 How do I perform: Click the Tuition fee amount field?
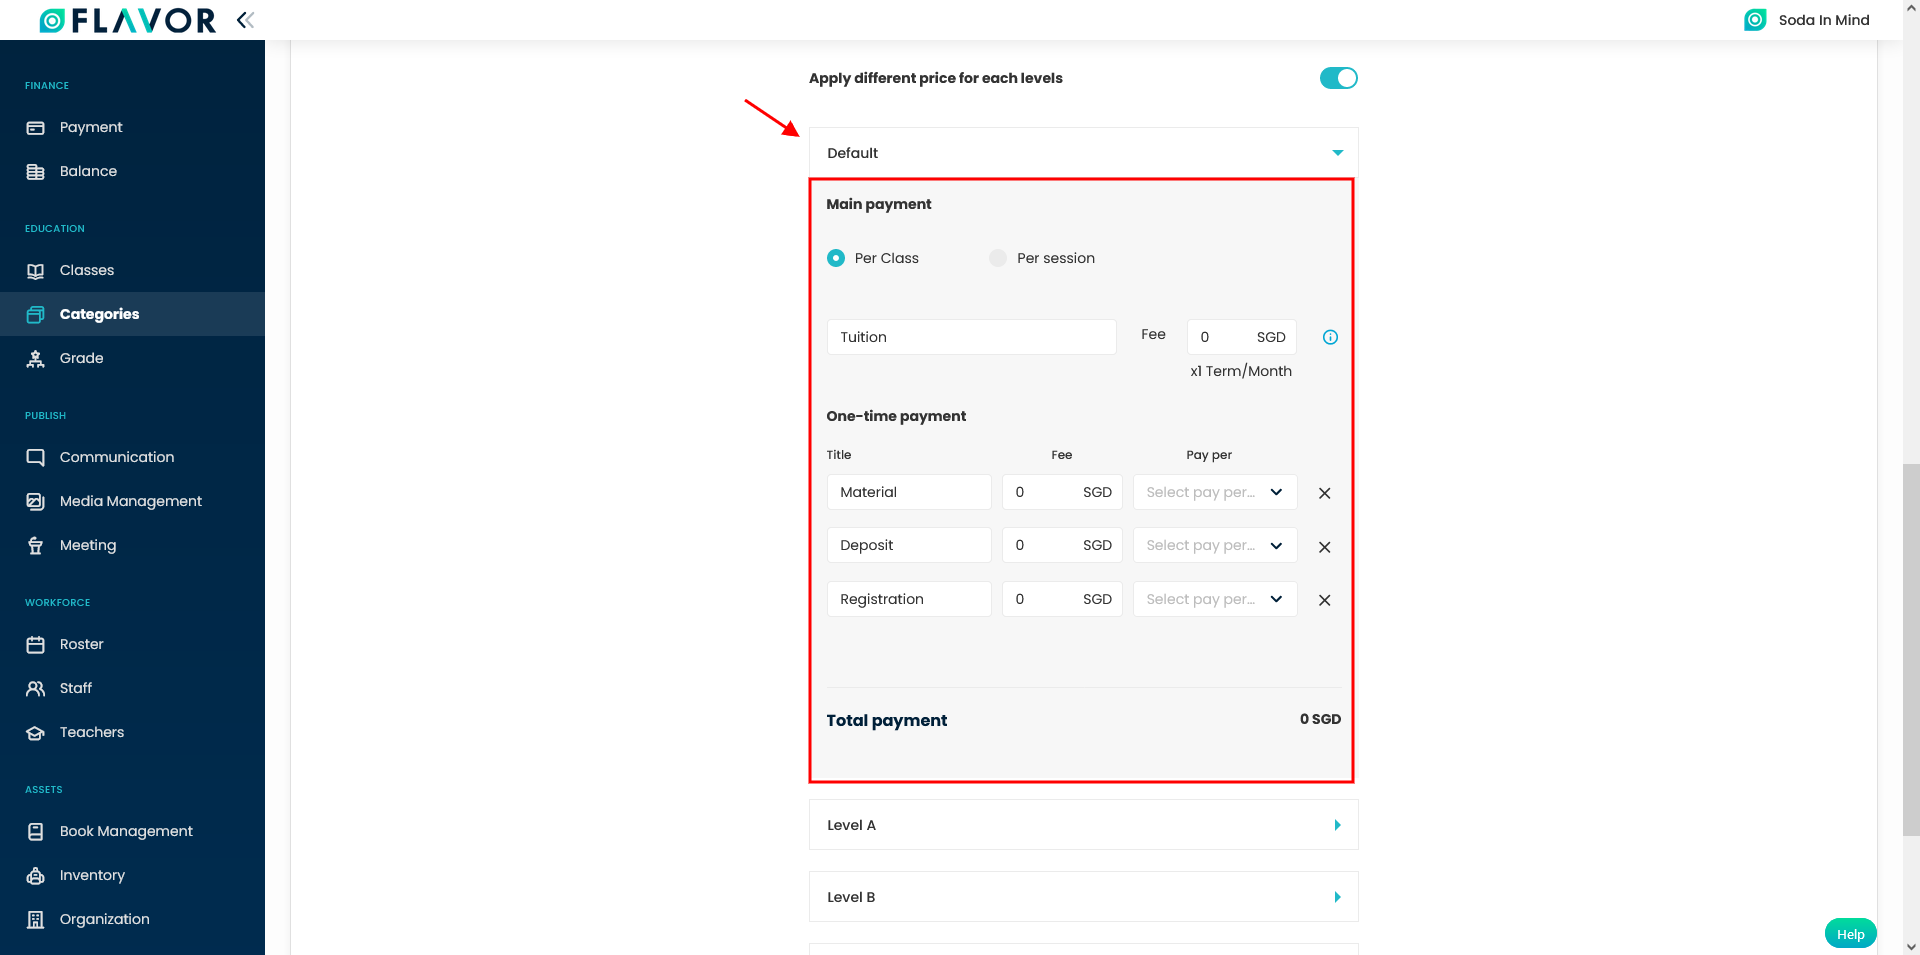[1241, 337]
